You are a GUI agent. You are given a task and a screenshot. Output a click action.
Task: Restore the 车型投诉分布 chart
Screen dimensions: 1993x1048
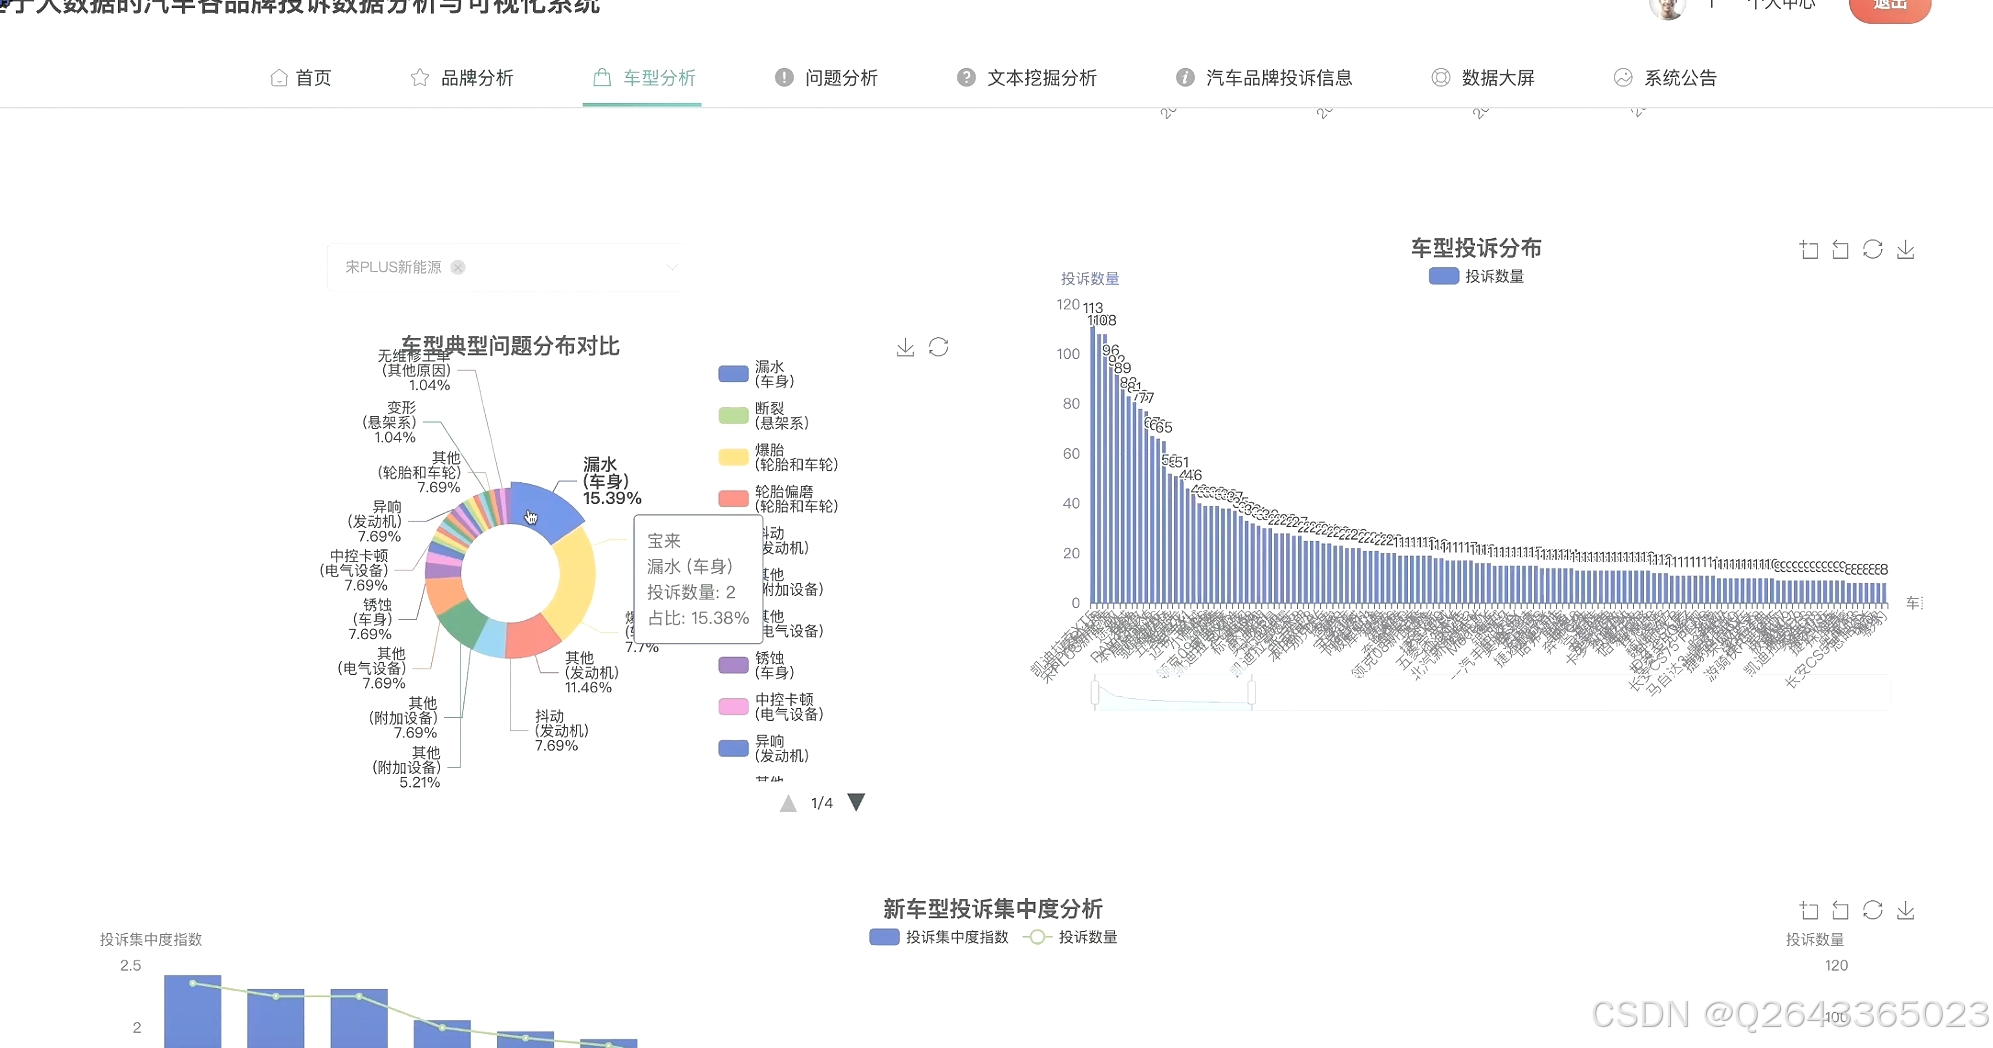click(x=1873, y=250)
